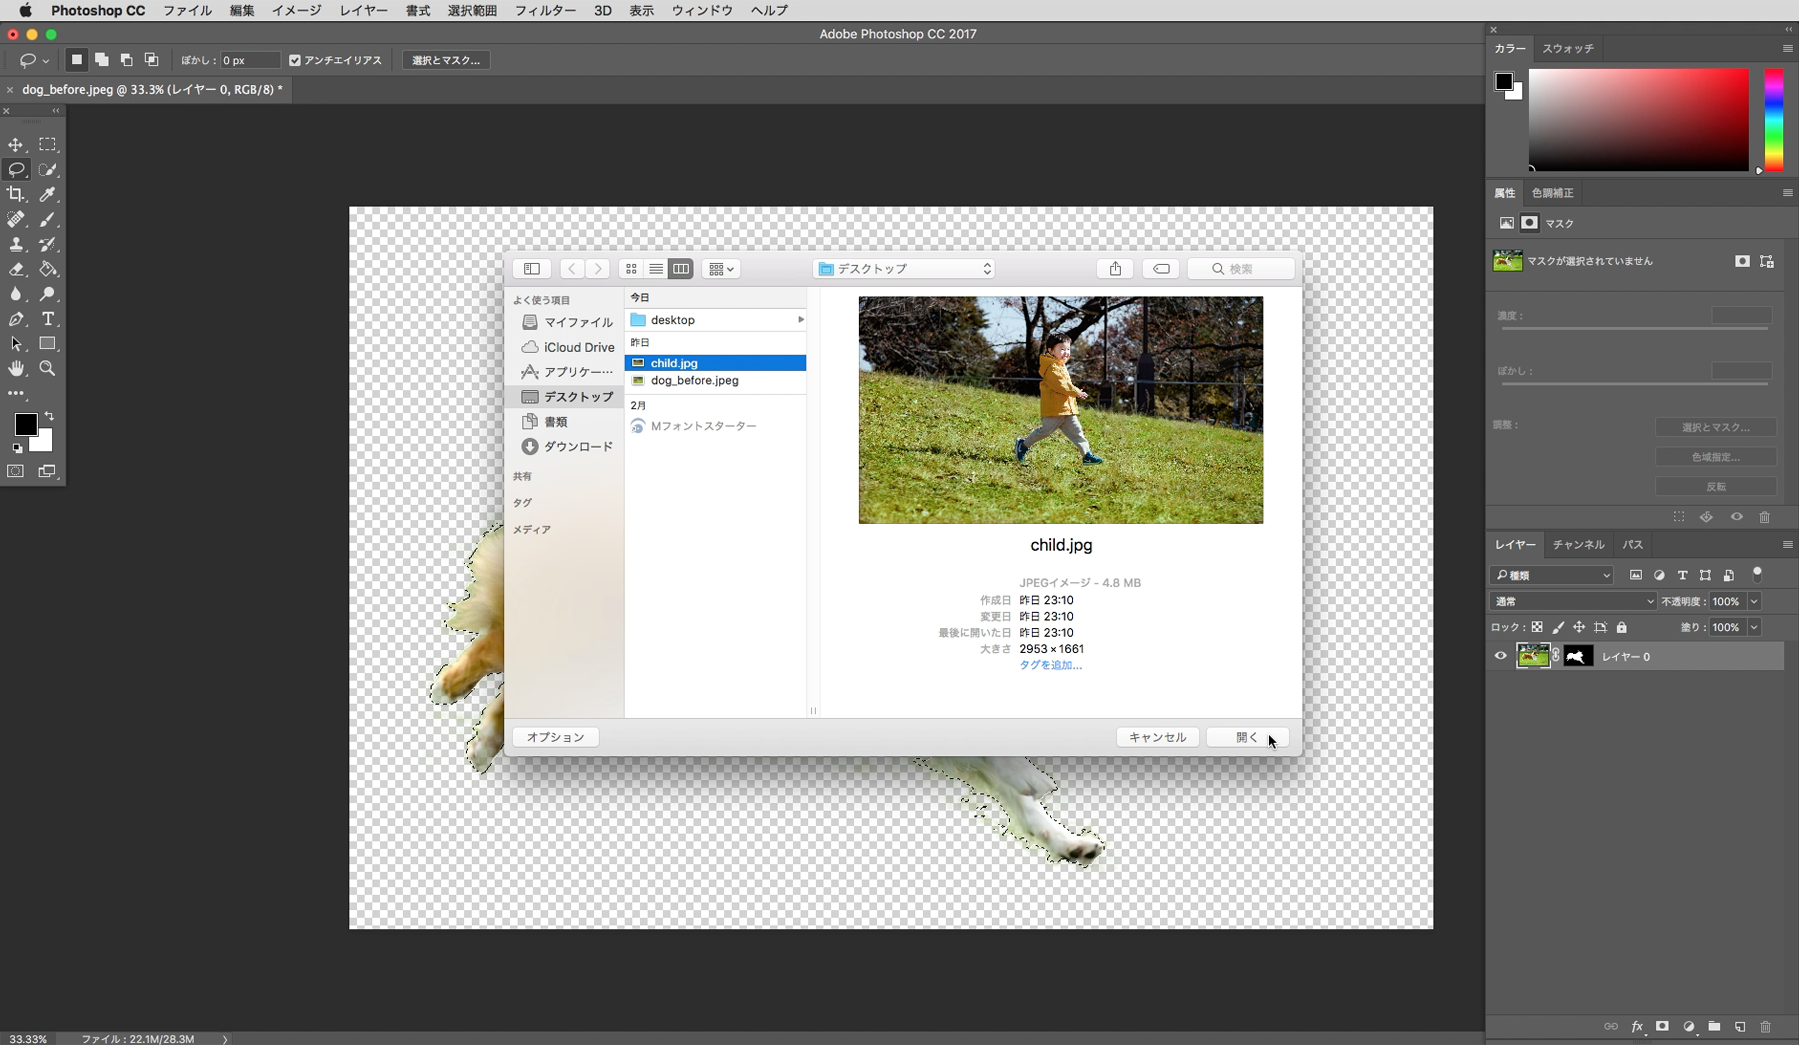
Task: Go to ダウンロード in sidebar
Action: pyautogui.click(x=567, y=447)
